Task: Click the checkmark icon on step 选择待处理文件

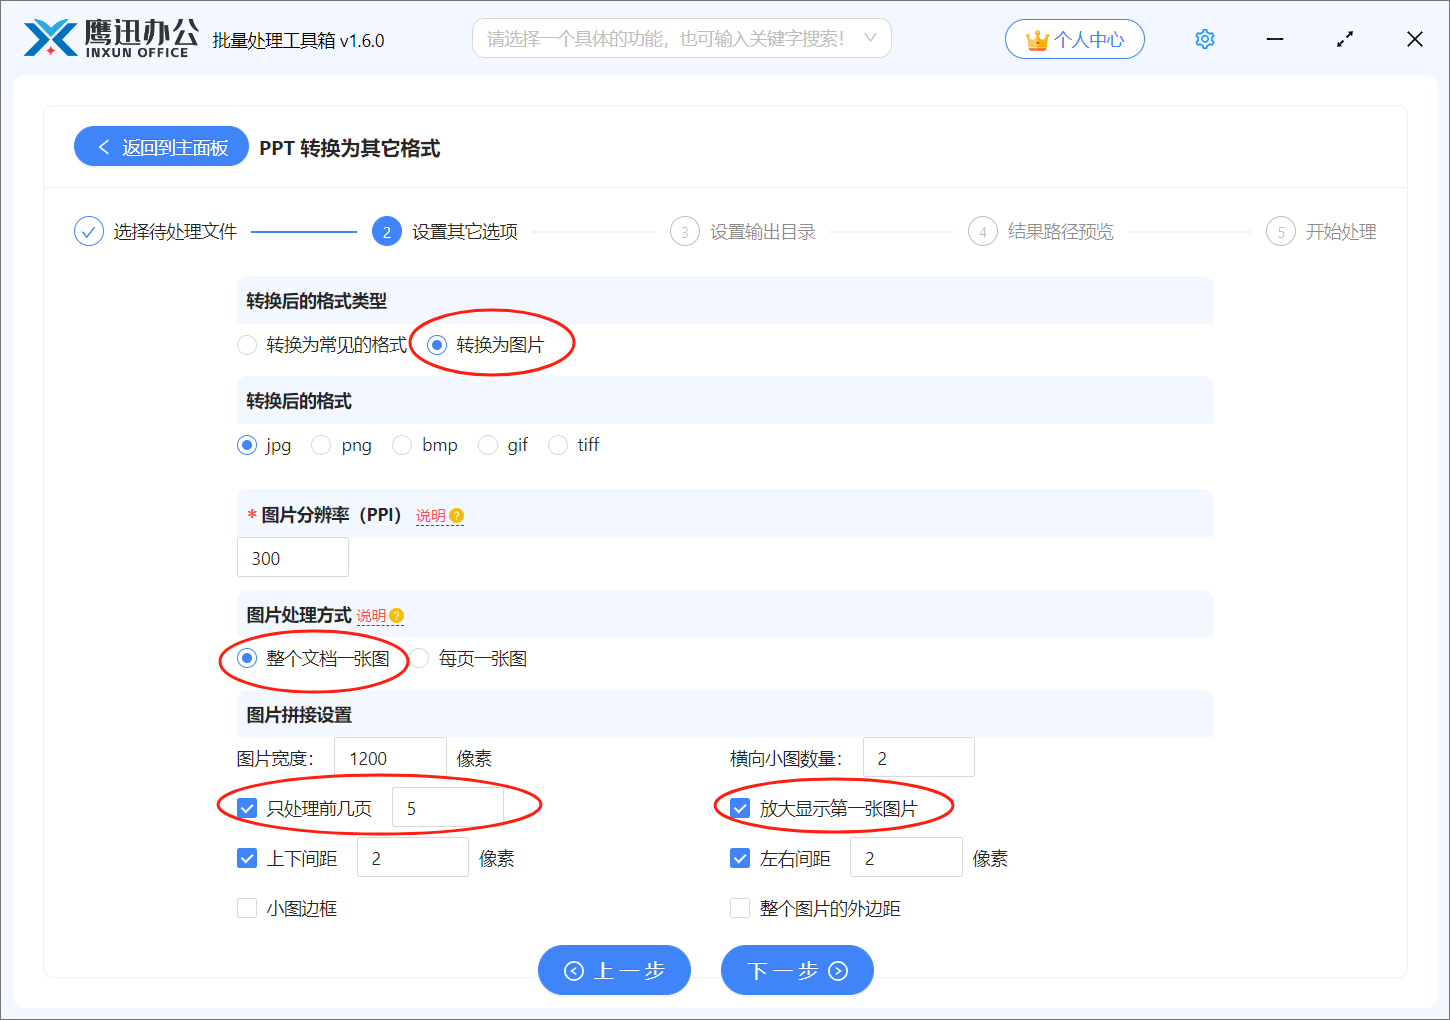Action: click(88, 230)
